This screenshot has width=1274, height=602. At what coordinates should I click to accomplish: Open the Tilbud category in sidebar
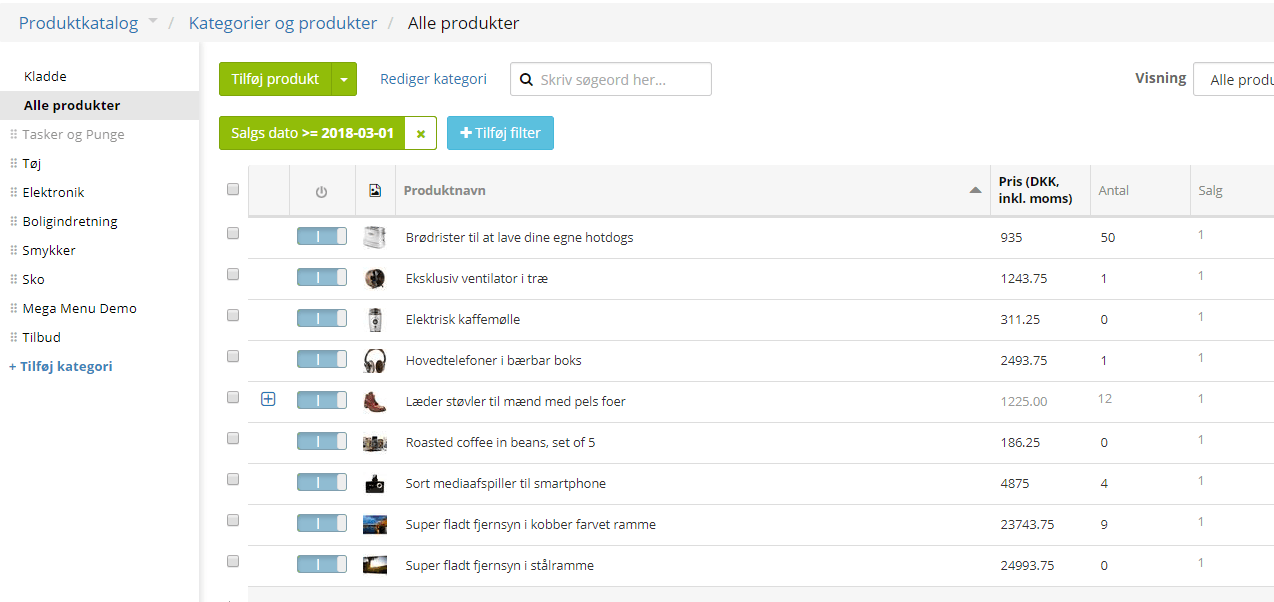point(41,337)
